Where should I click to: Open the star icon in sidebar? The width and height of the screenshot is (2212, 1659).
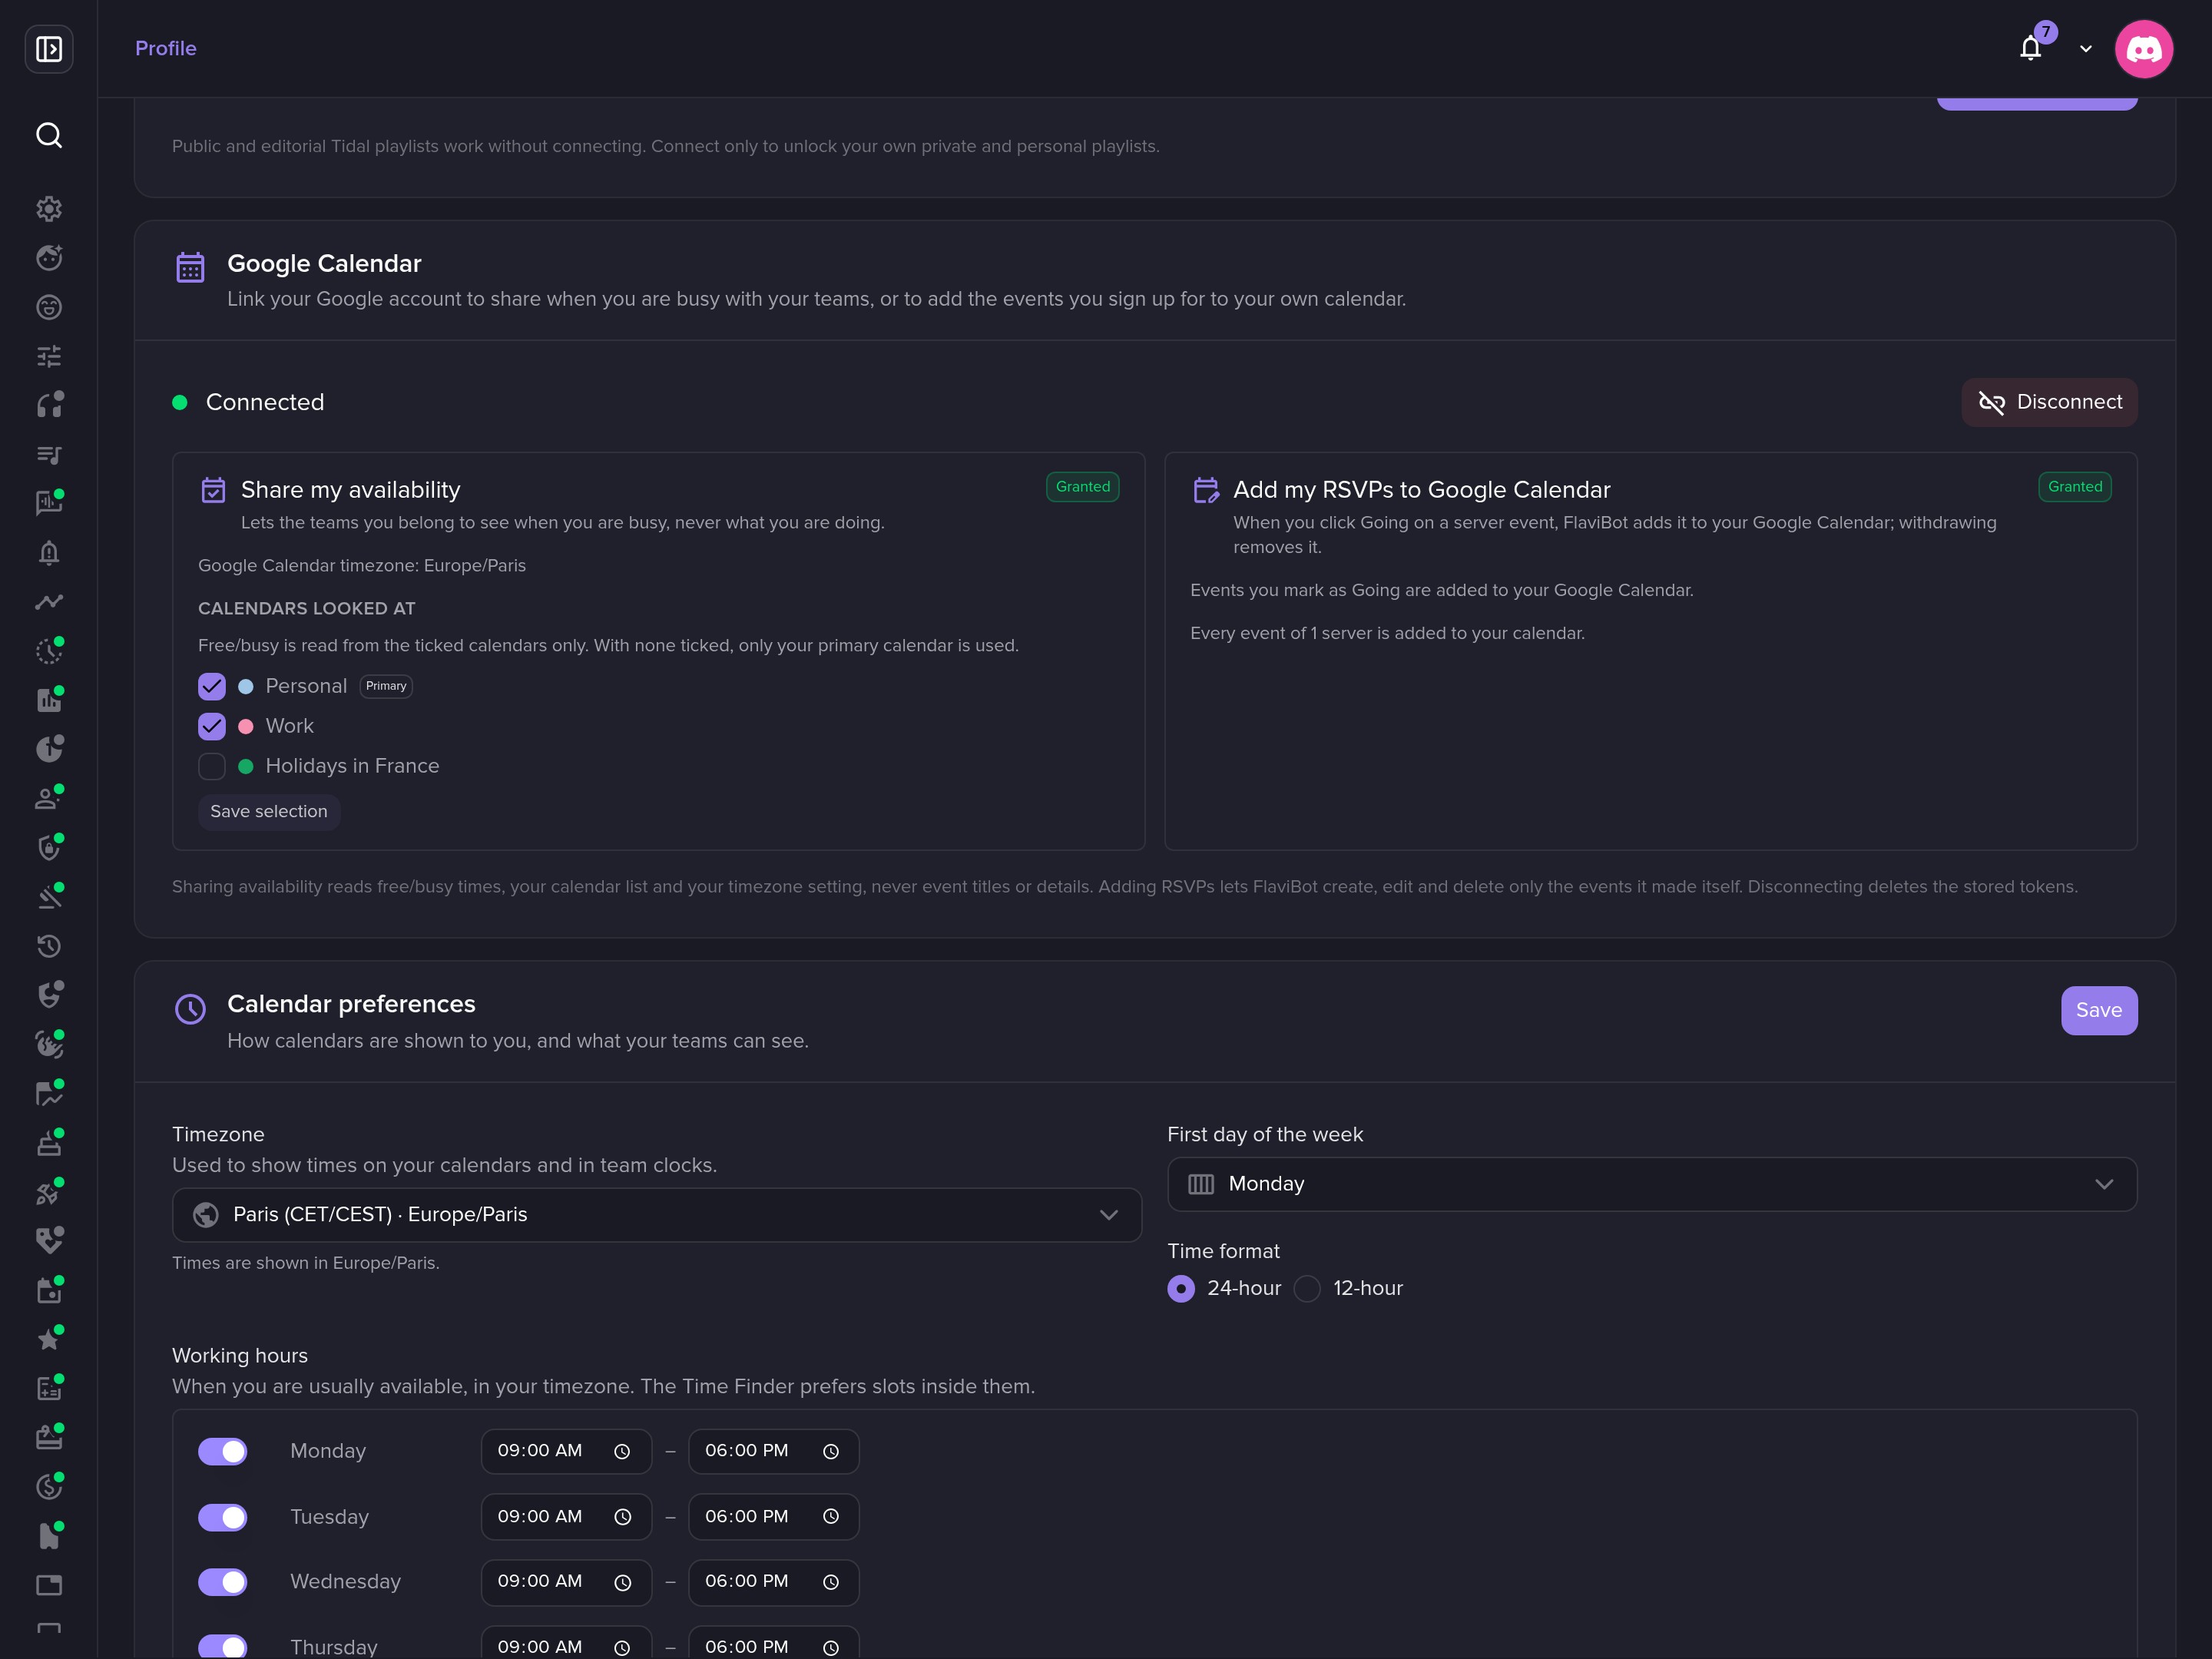(x=49, y=1339)
